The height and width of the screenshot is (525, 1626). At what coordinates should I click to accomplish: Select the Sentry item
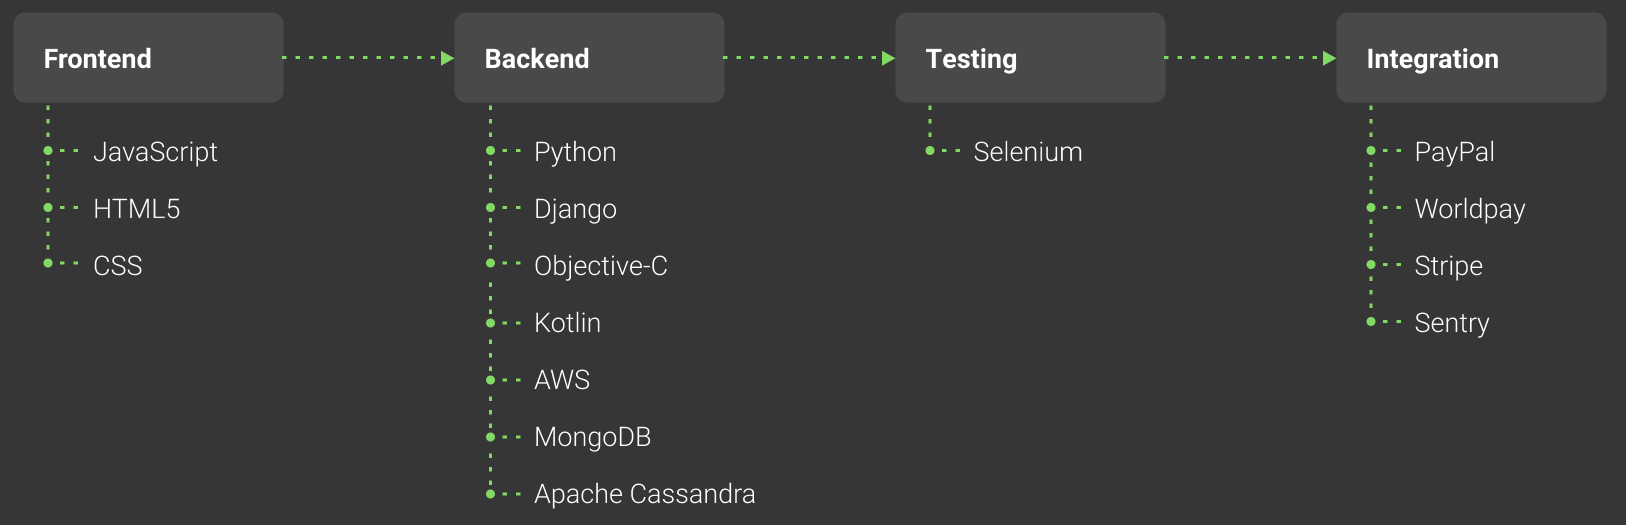1452,323
